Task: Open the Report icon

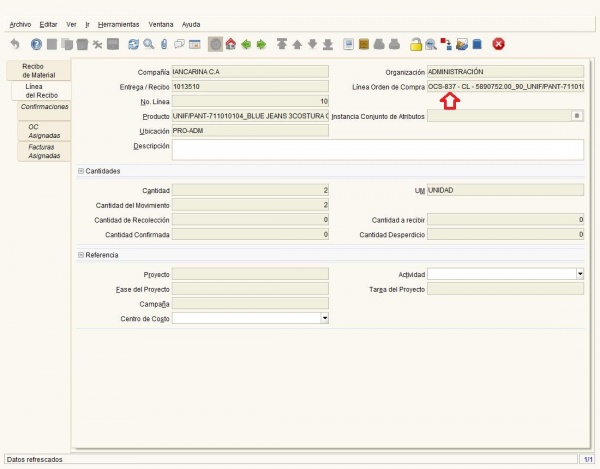Action: coord(348,44)
